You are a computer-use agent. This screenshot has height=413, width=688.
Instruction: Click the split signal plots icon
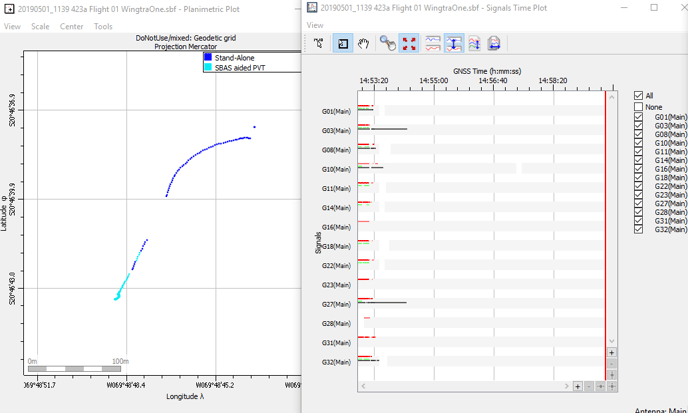[432, 43]
